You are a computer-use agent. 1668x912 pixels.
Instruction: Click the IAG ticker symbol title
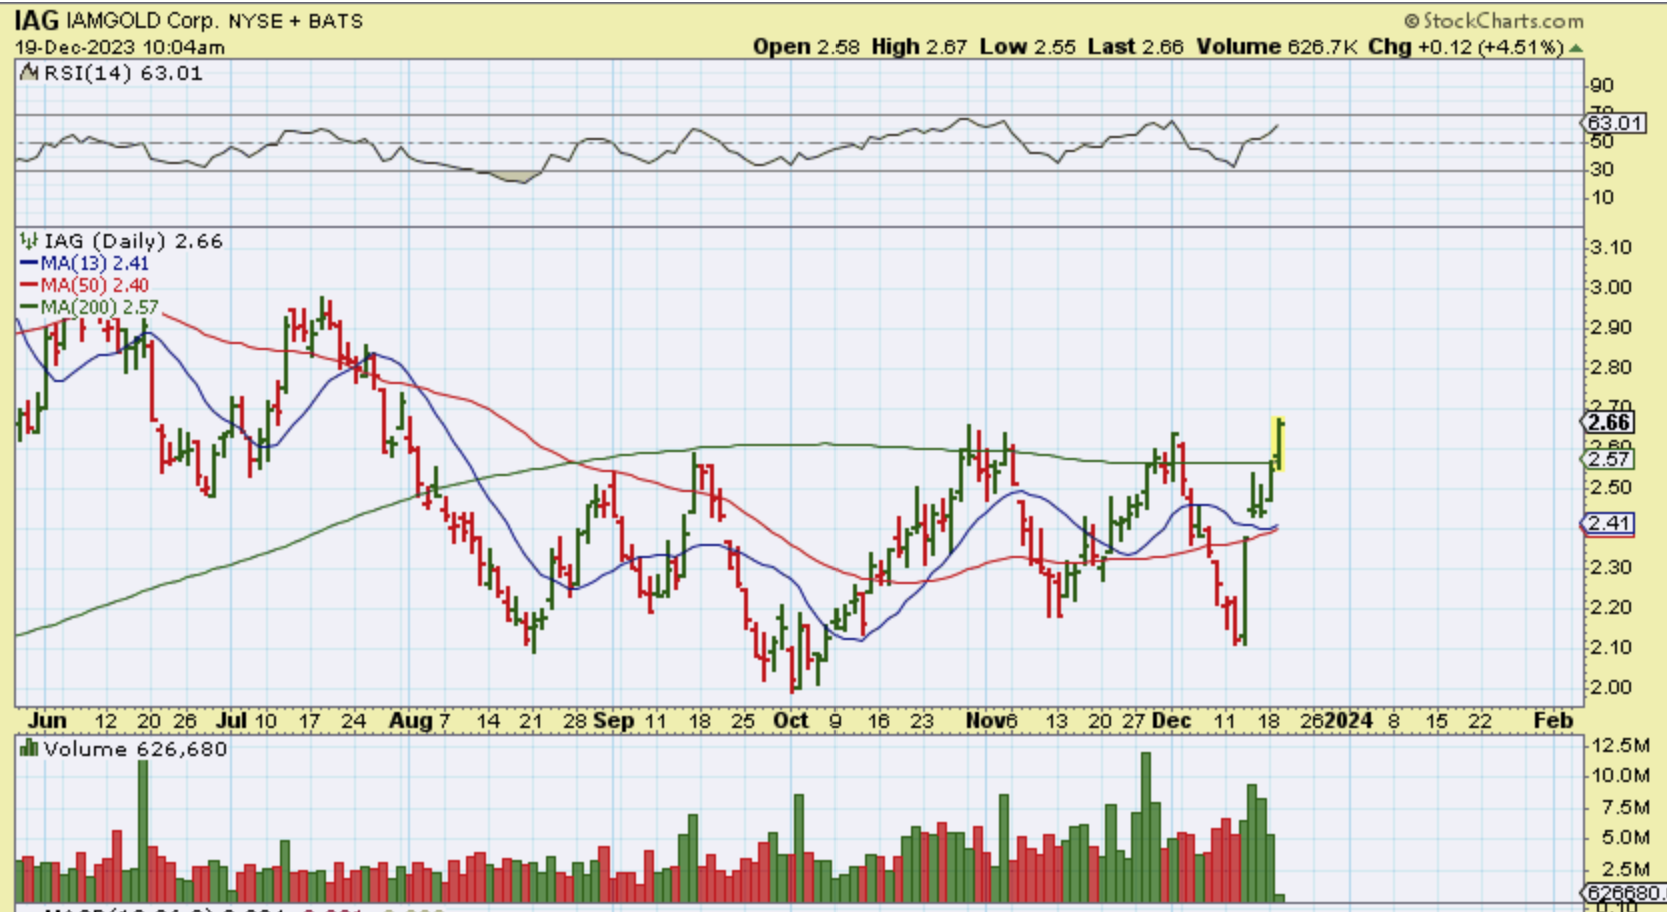point(37,20)
